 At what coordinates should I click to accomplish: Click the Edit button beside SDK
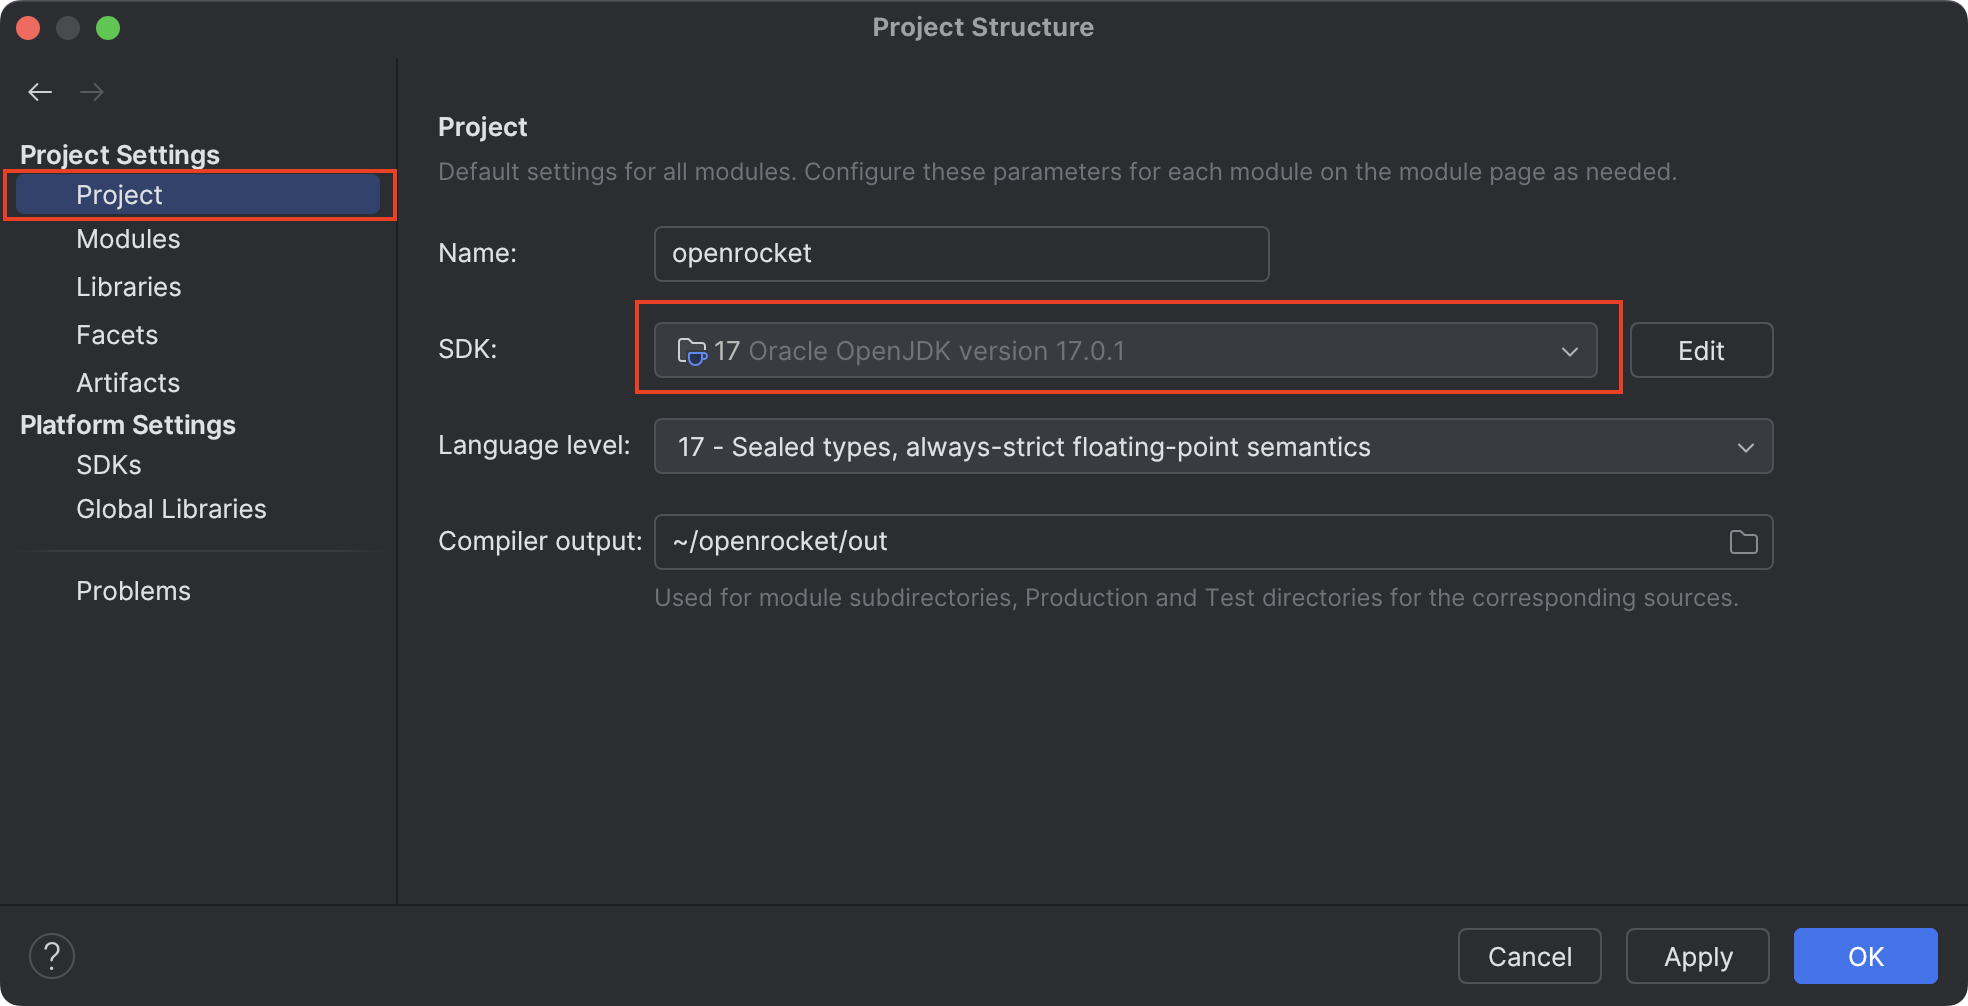point(1700,351)
